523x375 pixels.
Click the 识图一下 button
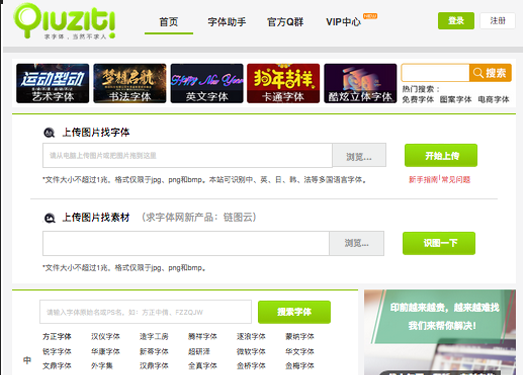[x=439, y=243]
